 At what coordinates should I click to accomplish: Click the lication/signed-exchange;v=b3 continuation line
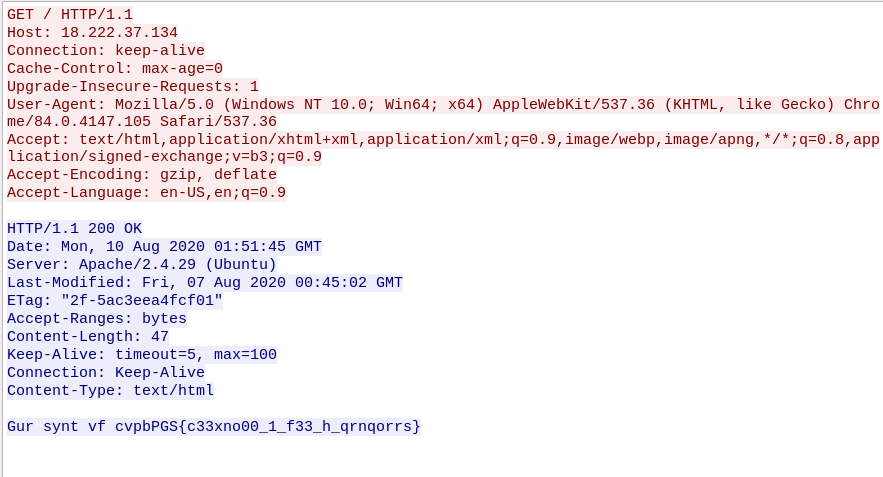(164, 156)
